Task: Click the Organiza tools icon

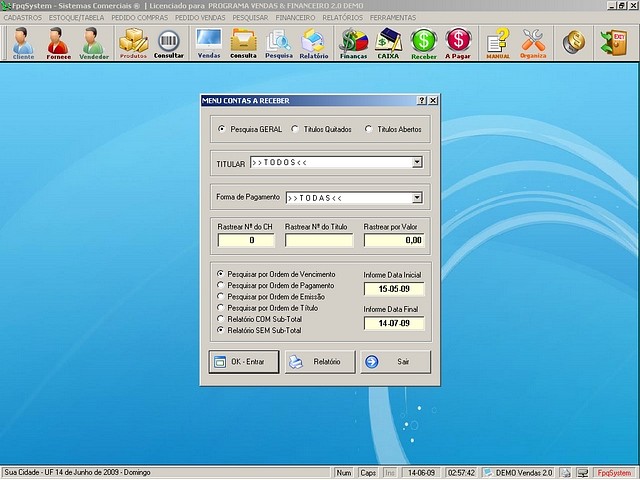Action: pyautogui.click(x=533, y=43)
